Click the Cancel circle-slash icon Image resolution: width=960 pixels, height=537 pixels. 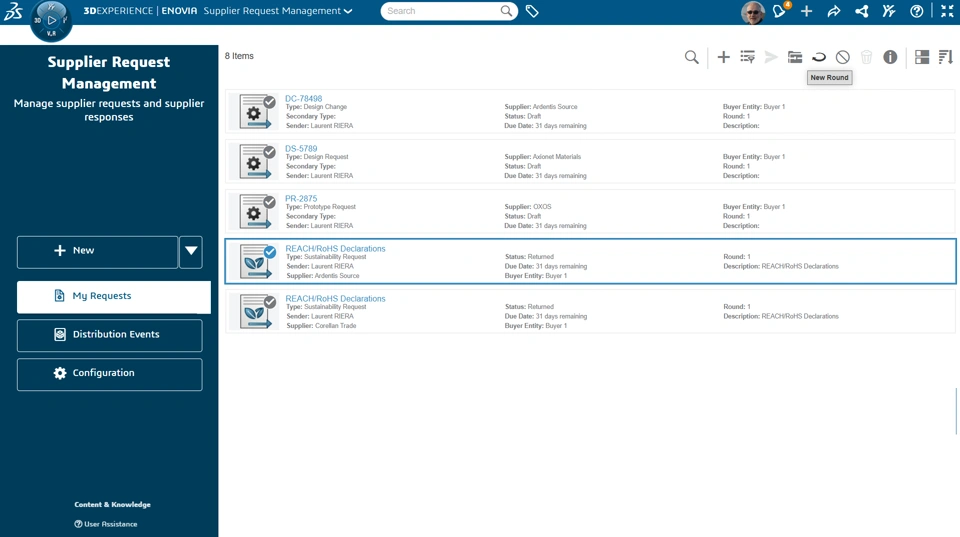[x=842, y=57]
